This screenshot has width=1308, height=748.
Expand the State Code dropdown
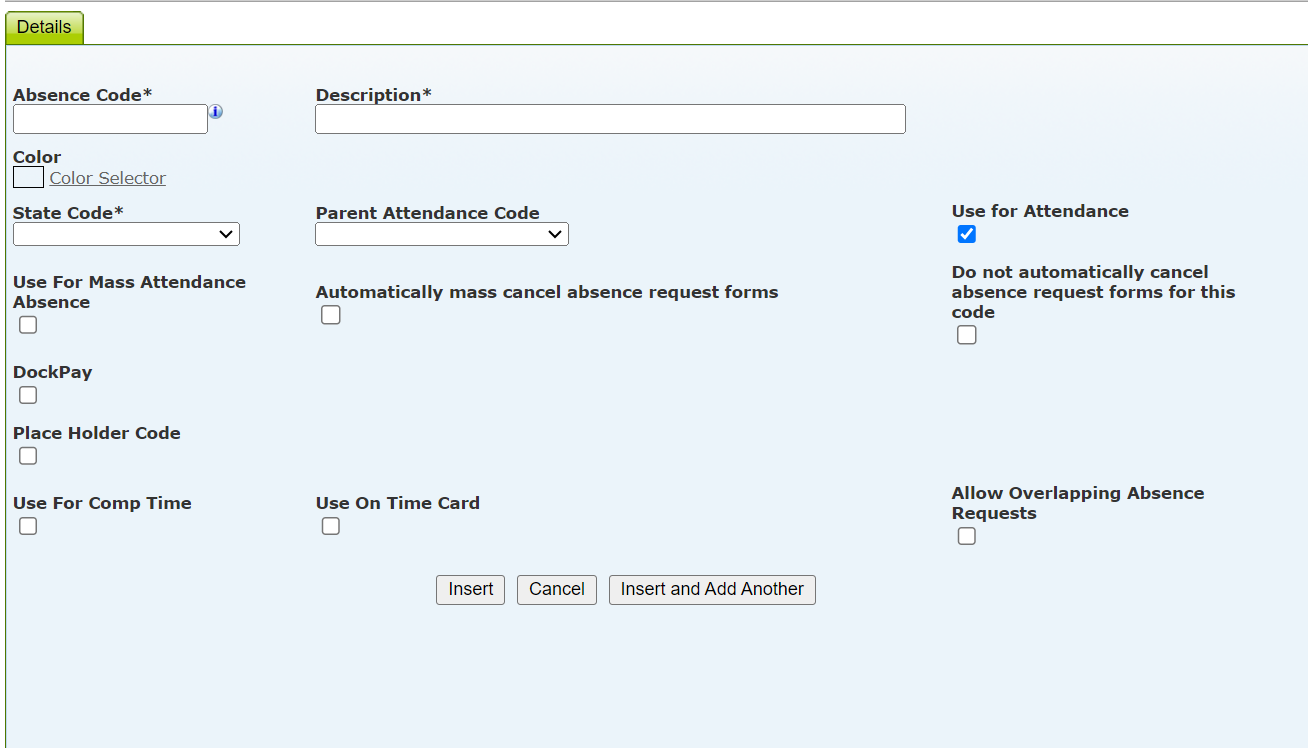(x=126, y=234)
